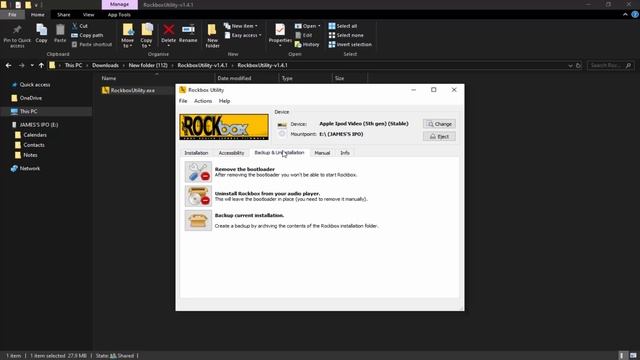This screenshot has height=360, width=640.
Task: Click the Rename icon
Action: pyautogui.click(x=188, y=29)
